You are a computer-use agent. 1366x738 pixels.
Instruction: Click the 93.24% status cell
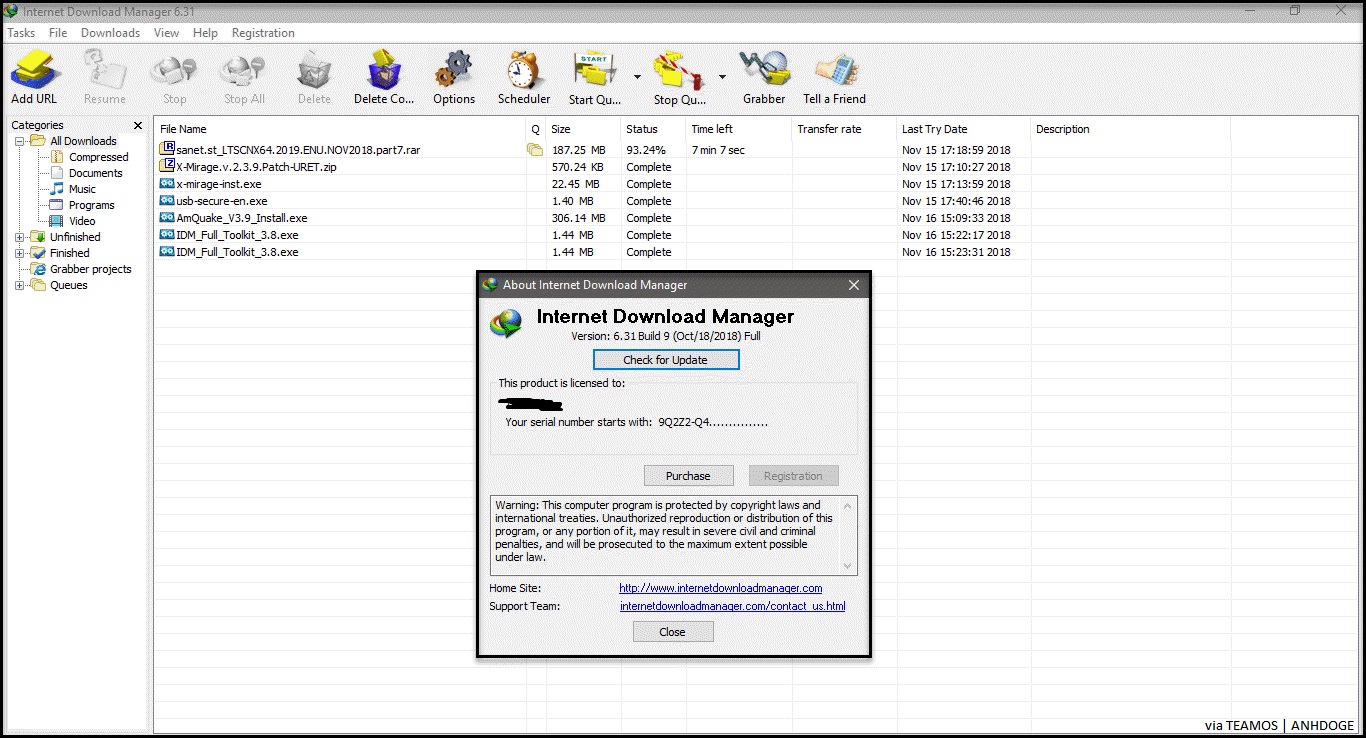646,150
